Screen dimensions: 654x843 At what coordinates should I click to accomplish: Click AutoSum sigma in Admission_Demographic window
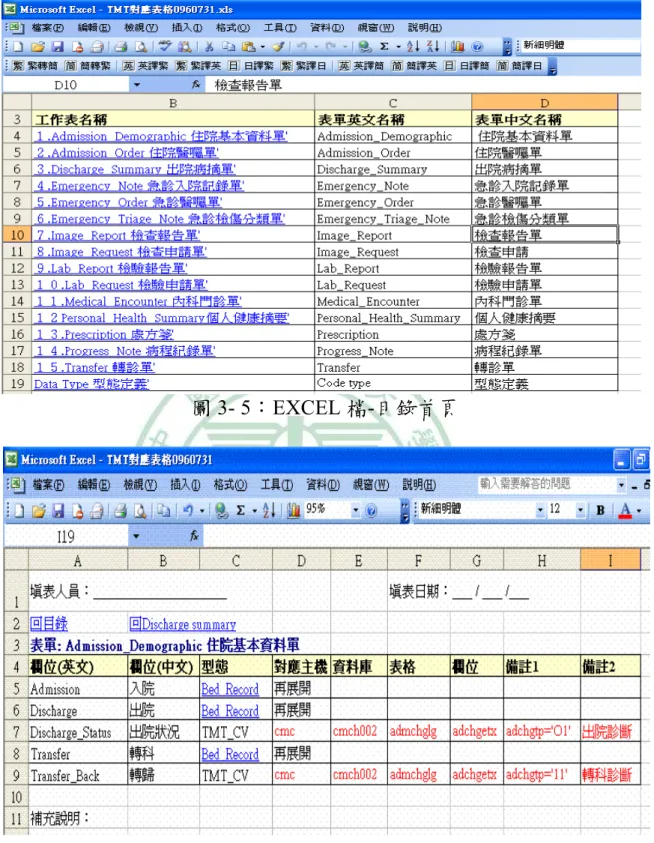240,510
